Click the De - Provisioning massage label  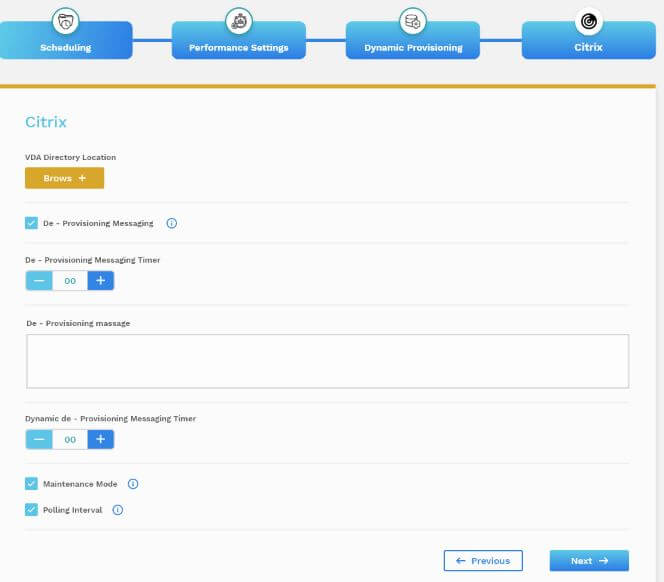[x=78, y=323]
